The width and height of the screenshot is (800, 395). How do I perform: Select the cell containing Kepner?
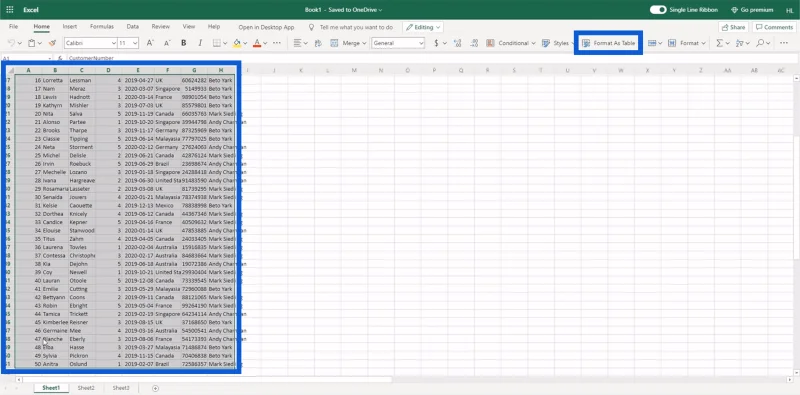point(82,222)
